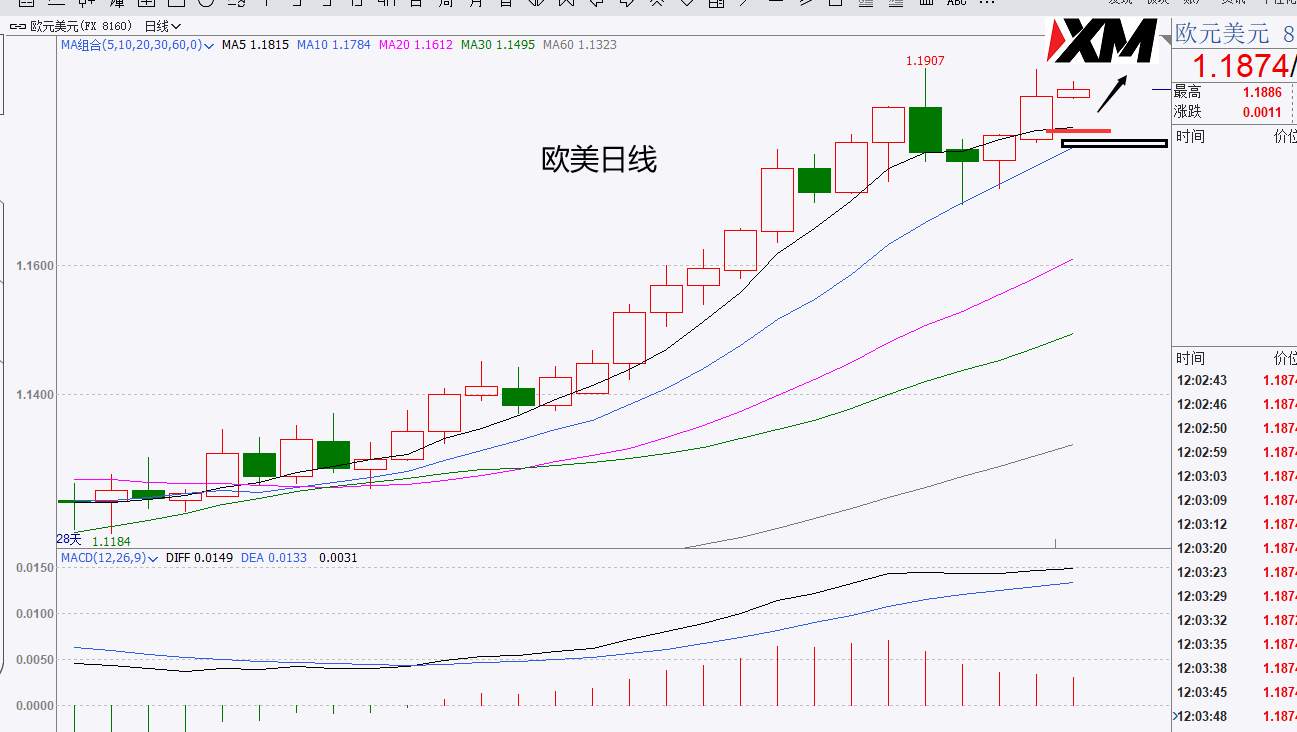The height and width of the screenshot is (732, 1297).
Task: Expand the MACD(12,26,9) indicator dropdown
Action: [109, 557]
